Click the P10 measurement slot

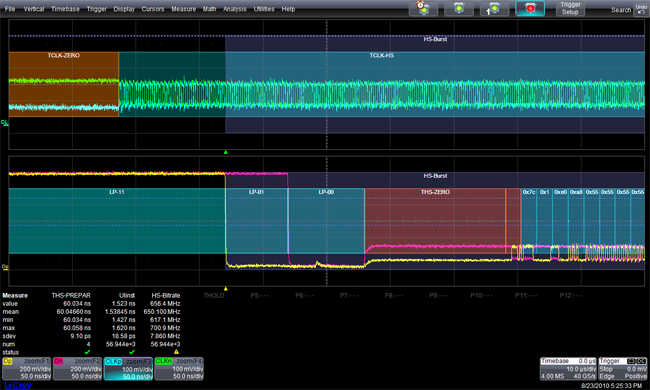pos(482,296)
